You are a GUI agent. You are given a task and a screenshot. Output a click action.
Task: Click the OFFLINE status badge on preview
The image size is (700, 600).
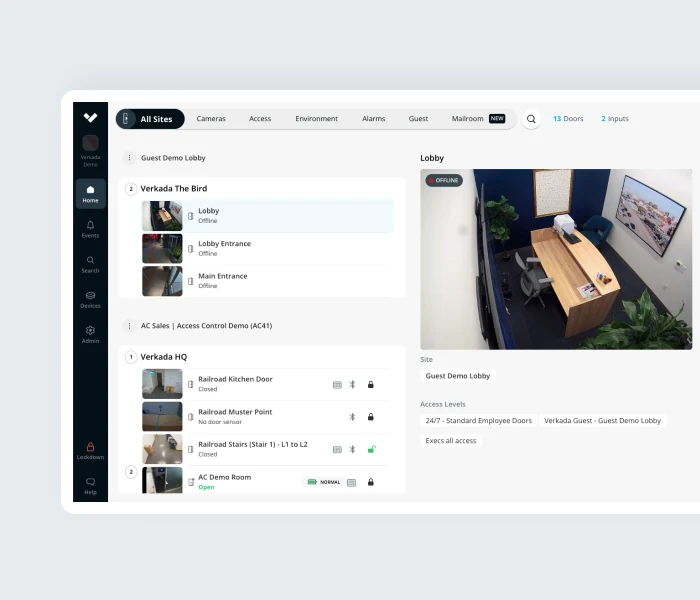444,180
